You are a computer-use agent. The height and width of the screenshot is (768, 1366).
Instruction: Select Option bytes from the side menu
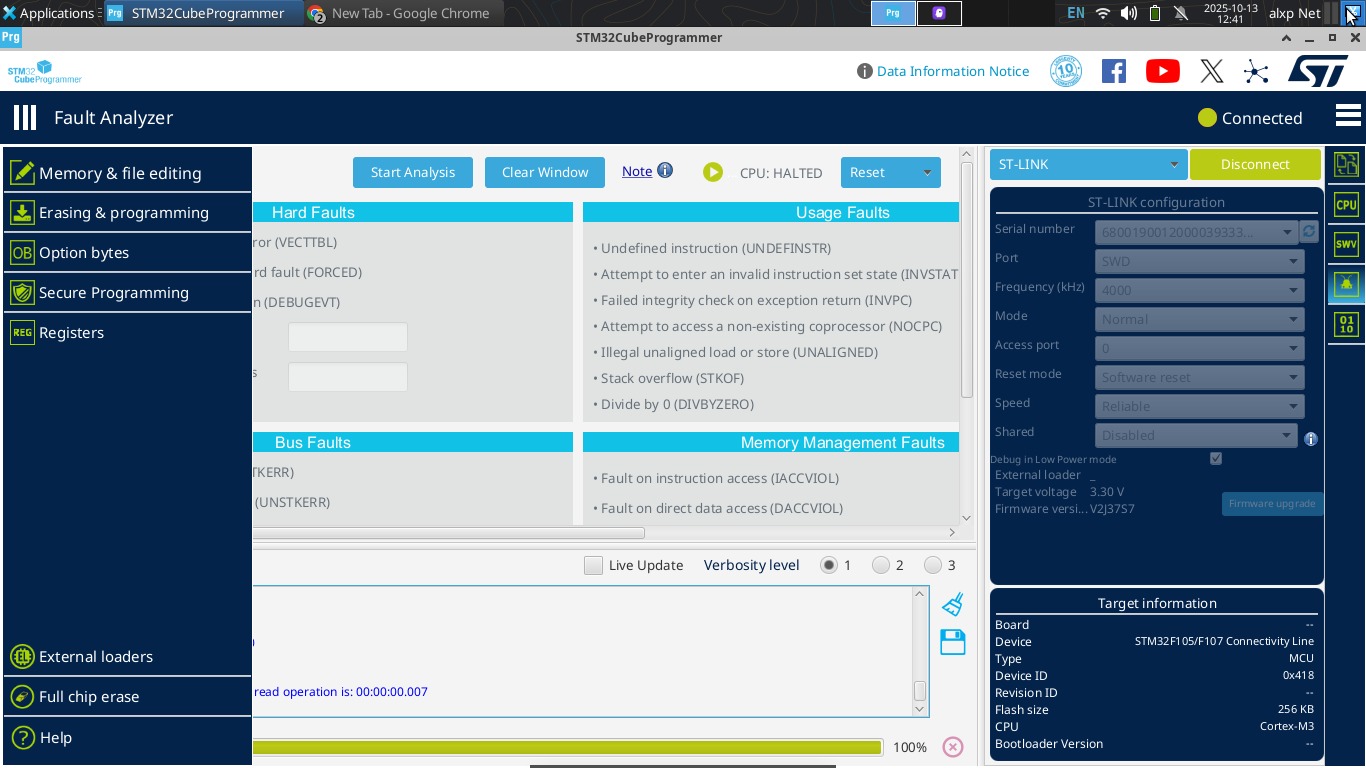point(84,253)
